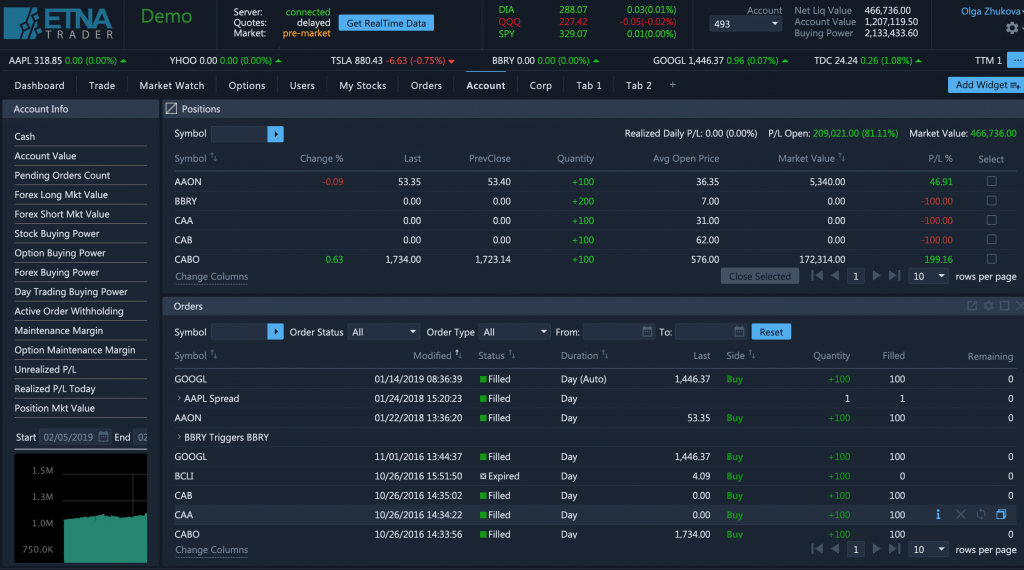
Task: Click the Start date 02/05/2019 field
Action: point(75,437)
